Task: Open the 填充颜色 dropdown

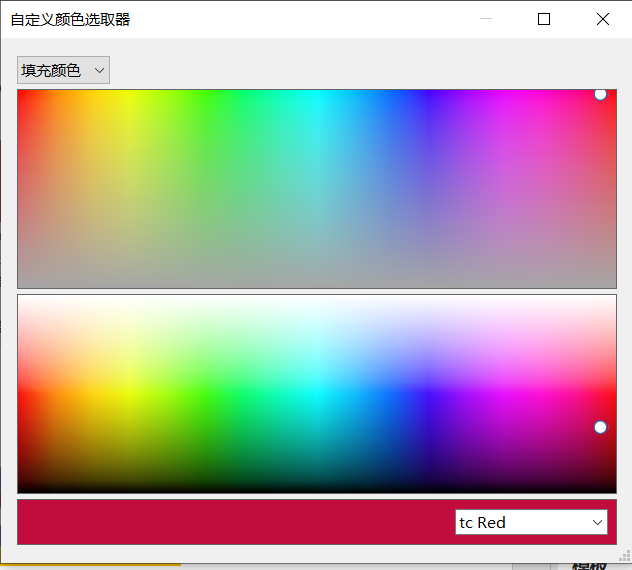Action: 63,70
